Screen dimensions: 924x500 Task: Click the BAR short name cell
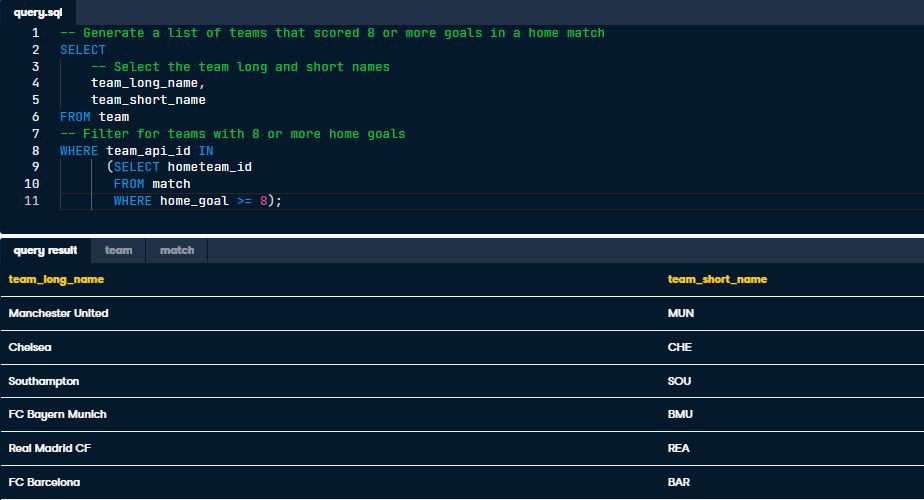click(x=678, y=482)
